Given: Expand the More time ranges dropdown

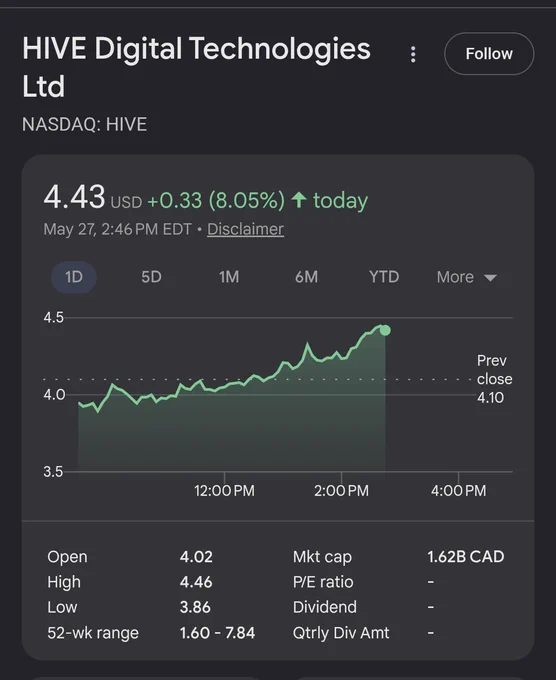Looking at the screenshot, I should [467, 277].
